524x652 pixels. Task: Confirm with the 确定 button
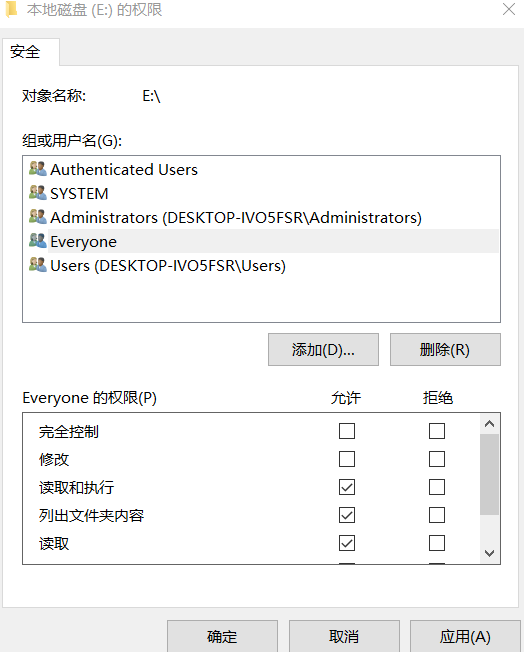[x=222, y=636]
